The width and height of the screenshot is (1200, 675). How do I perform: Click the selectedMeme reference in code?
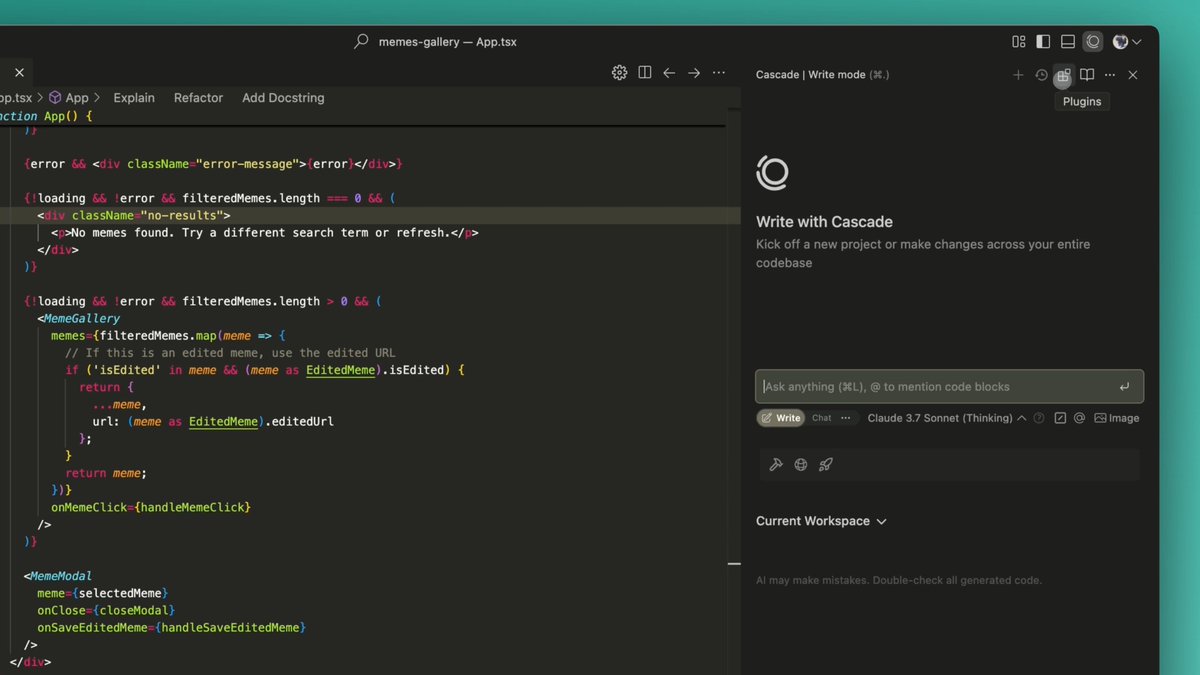tap(121, 593)
